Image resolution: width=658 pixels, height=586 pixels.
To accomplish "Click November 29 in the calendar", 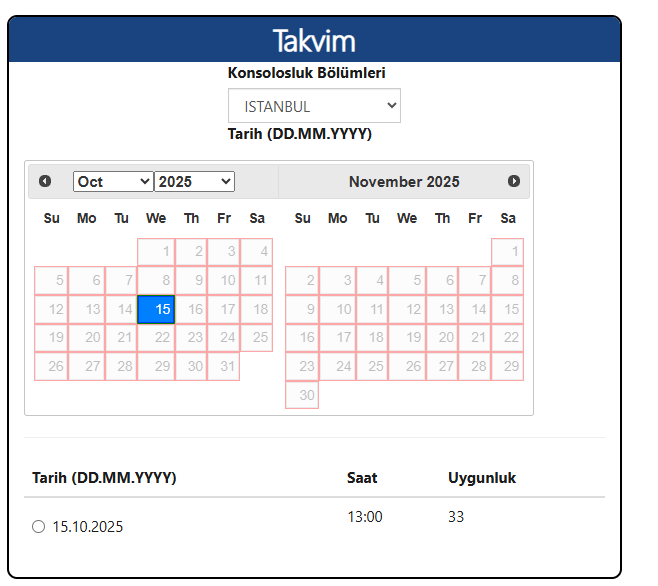I will (x=507, y=366).
